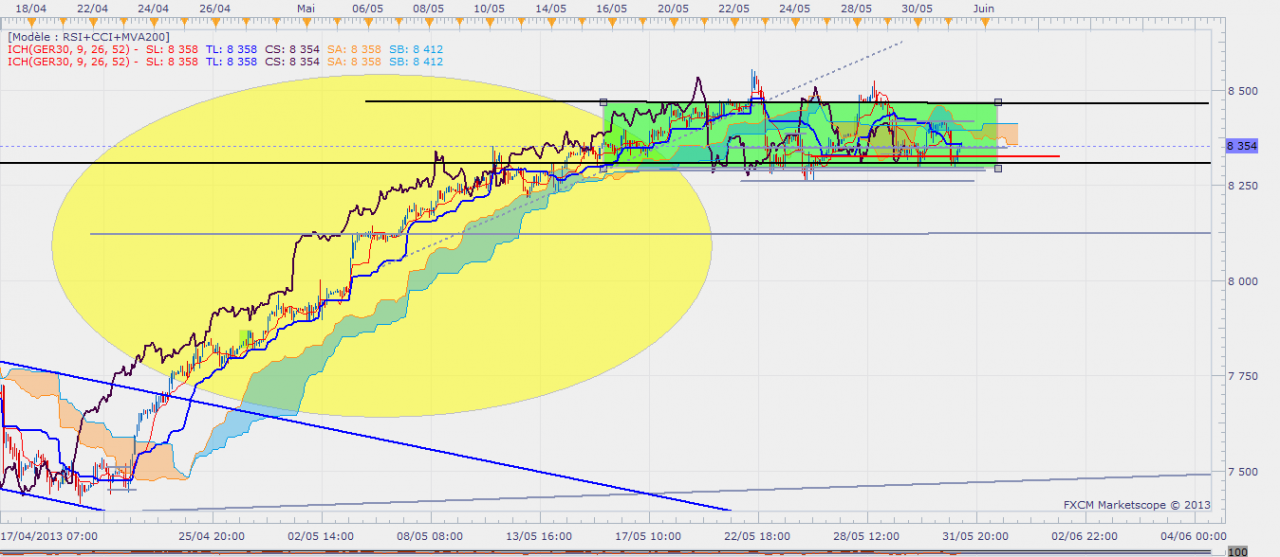Image resolution: width=1280 pixels, height=557 pixels.
Task: Click the Mai month label on top timeline
Action: 308,7
